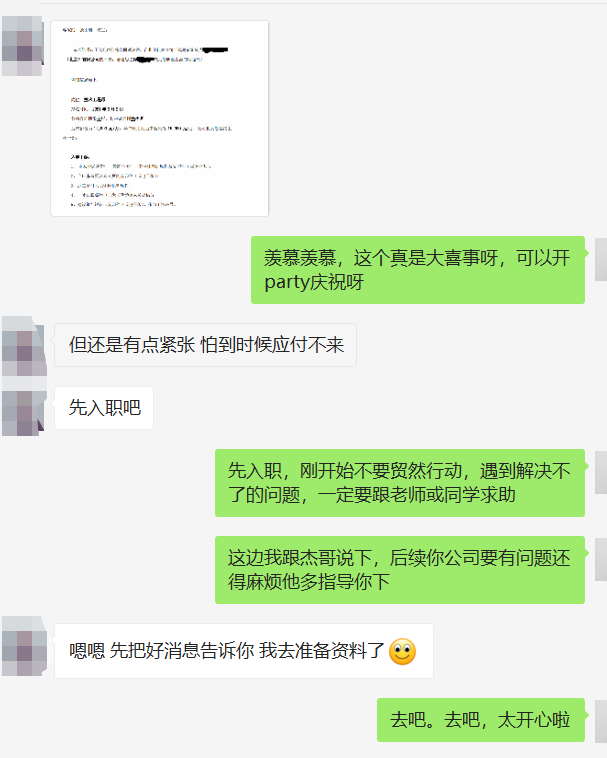Select the green message starting with 羡慕羡慕

(x=418, y=270)
